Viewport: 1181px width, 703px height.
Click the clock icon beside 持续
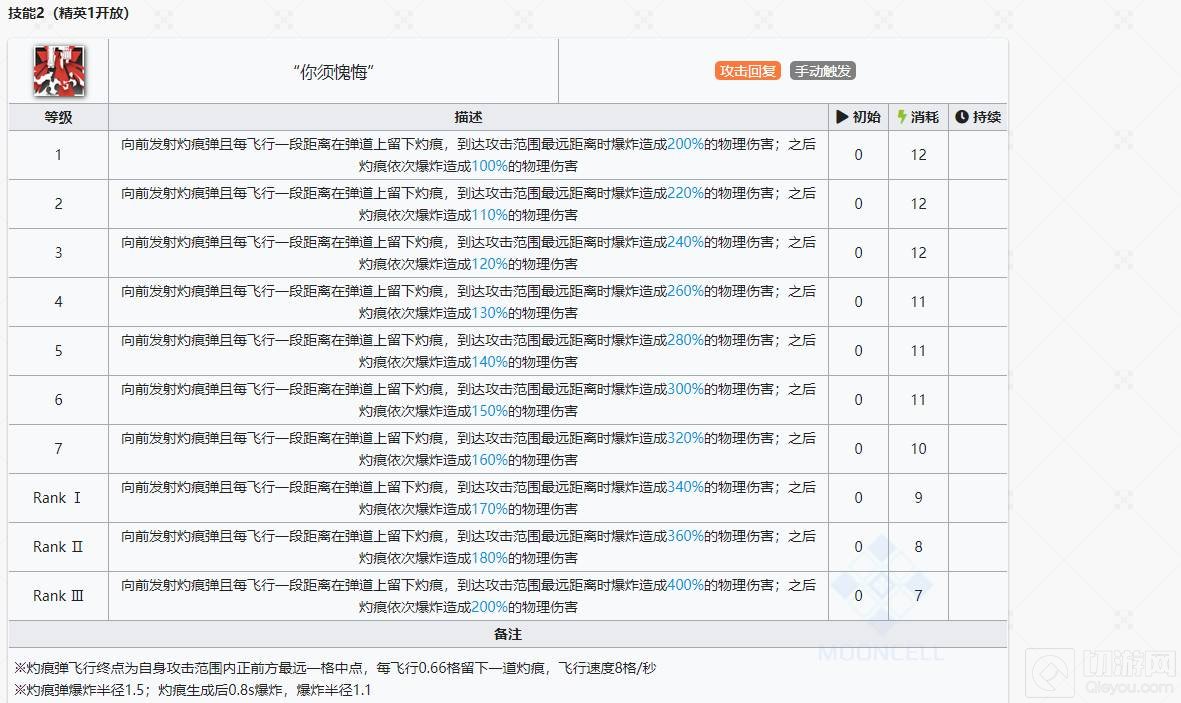tap(962, 117)
